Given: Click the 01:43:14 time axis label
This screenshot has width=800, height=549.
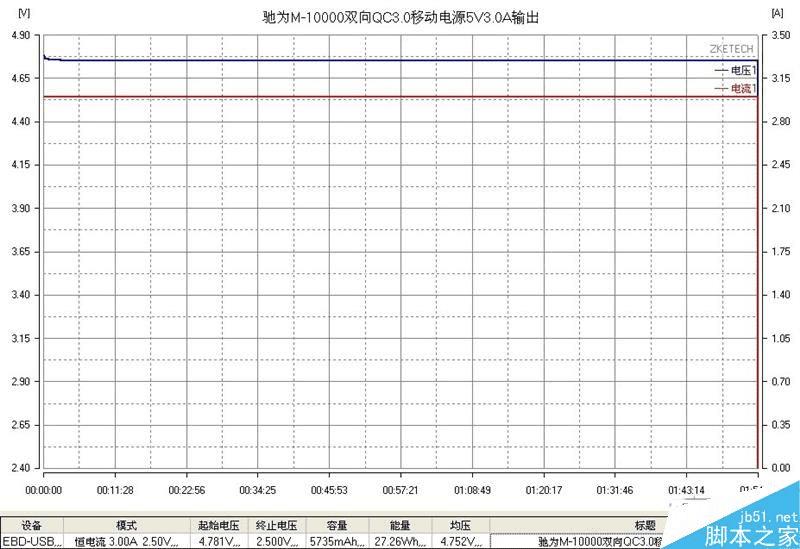Looking at the screenshot, I should coord(687,490).
